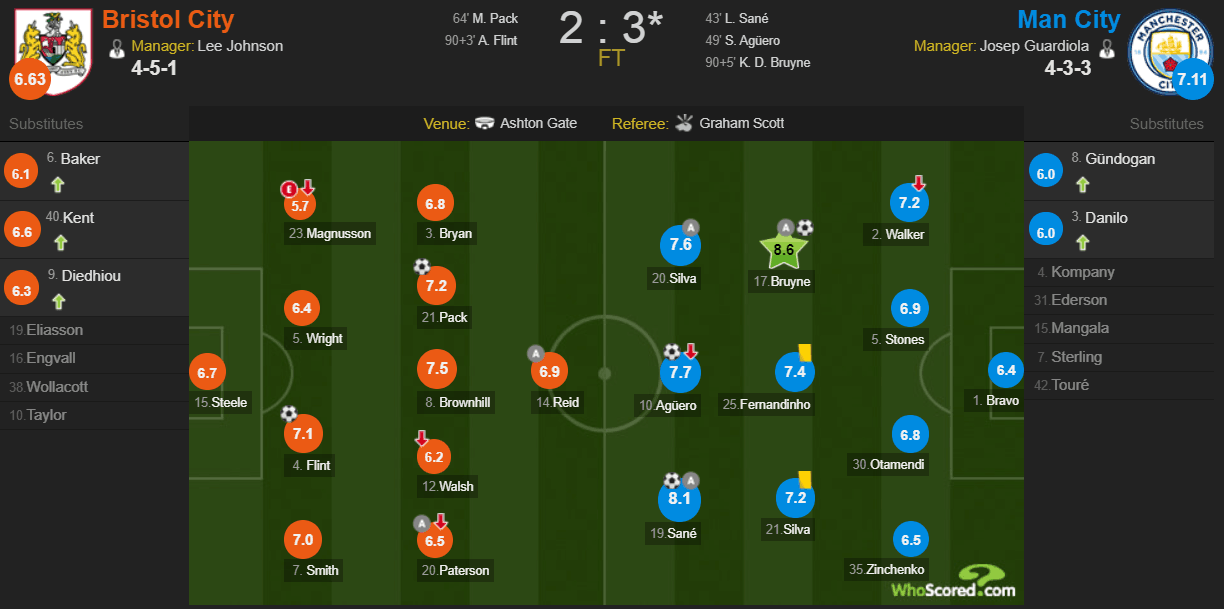1225x609 pixels.
Task: Click the goal ball icon next to Flint's rating
Action: pos(289,413)
